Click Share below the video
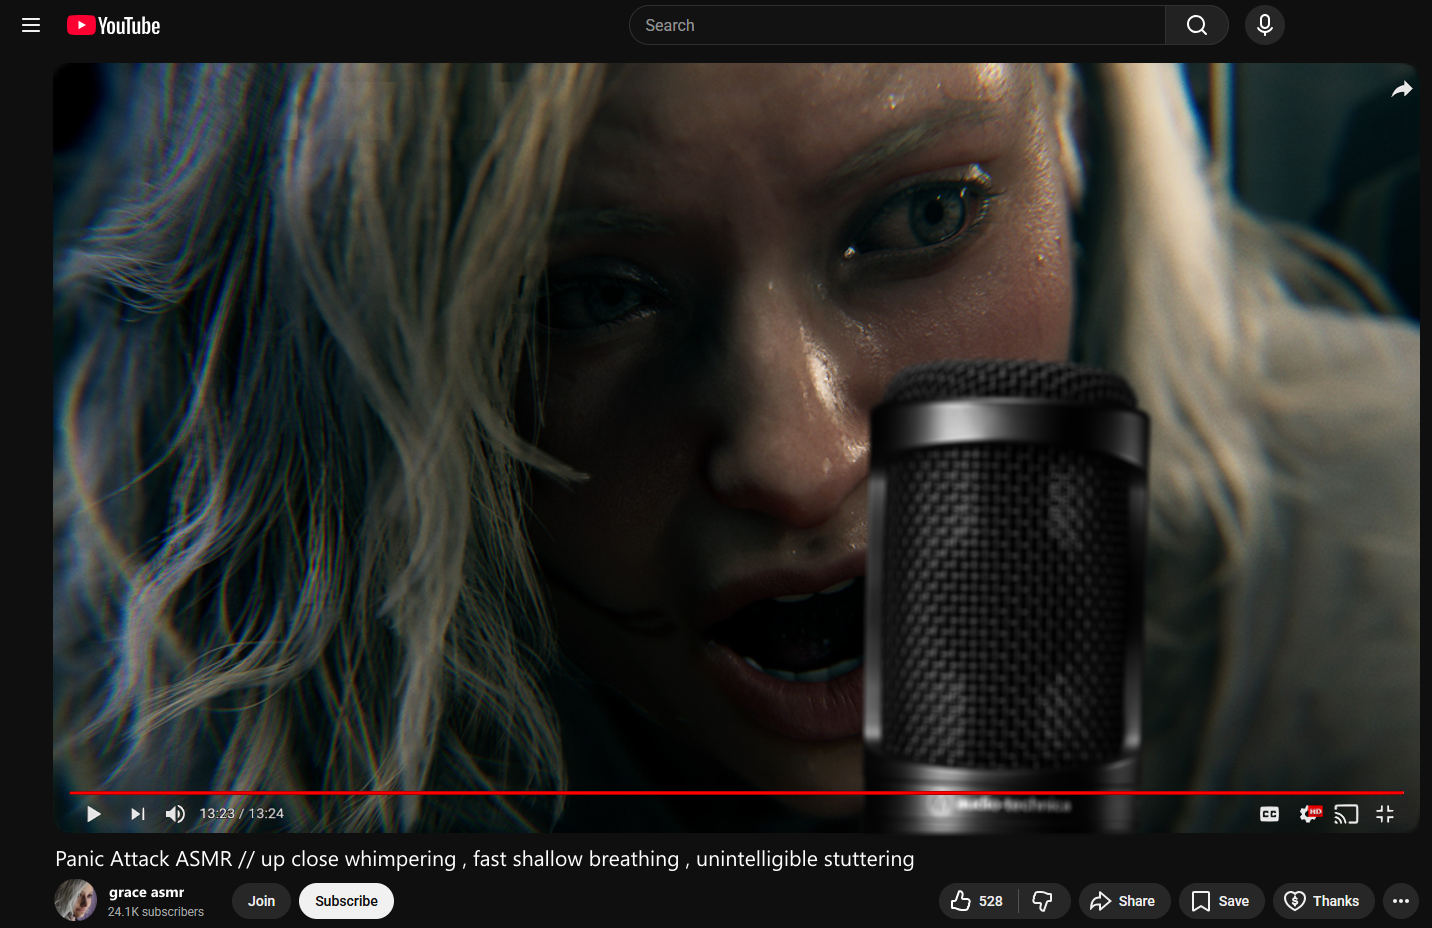Screen dimensions: 1432x928 (1124, 901)
